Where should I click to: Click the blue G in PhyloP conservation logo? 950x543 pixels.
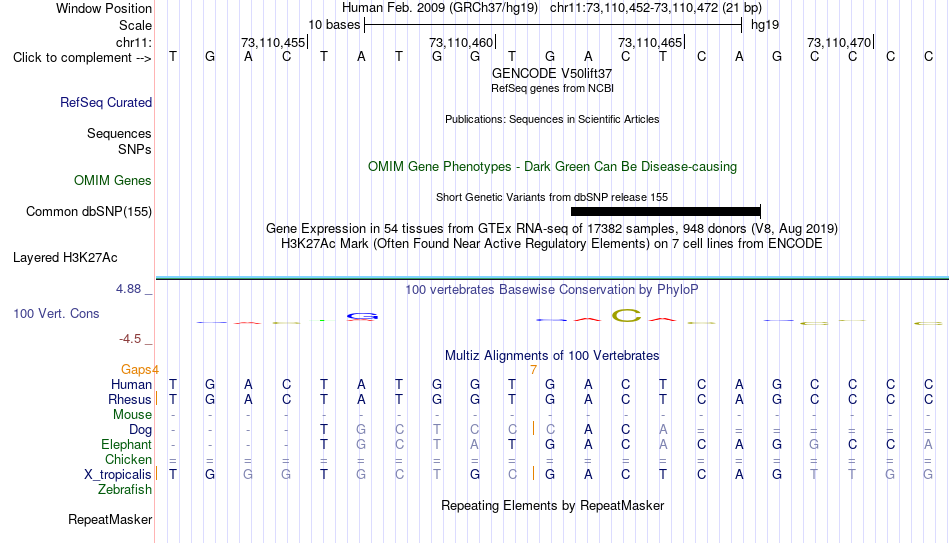click(x=362, y=316)
